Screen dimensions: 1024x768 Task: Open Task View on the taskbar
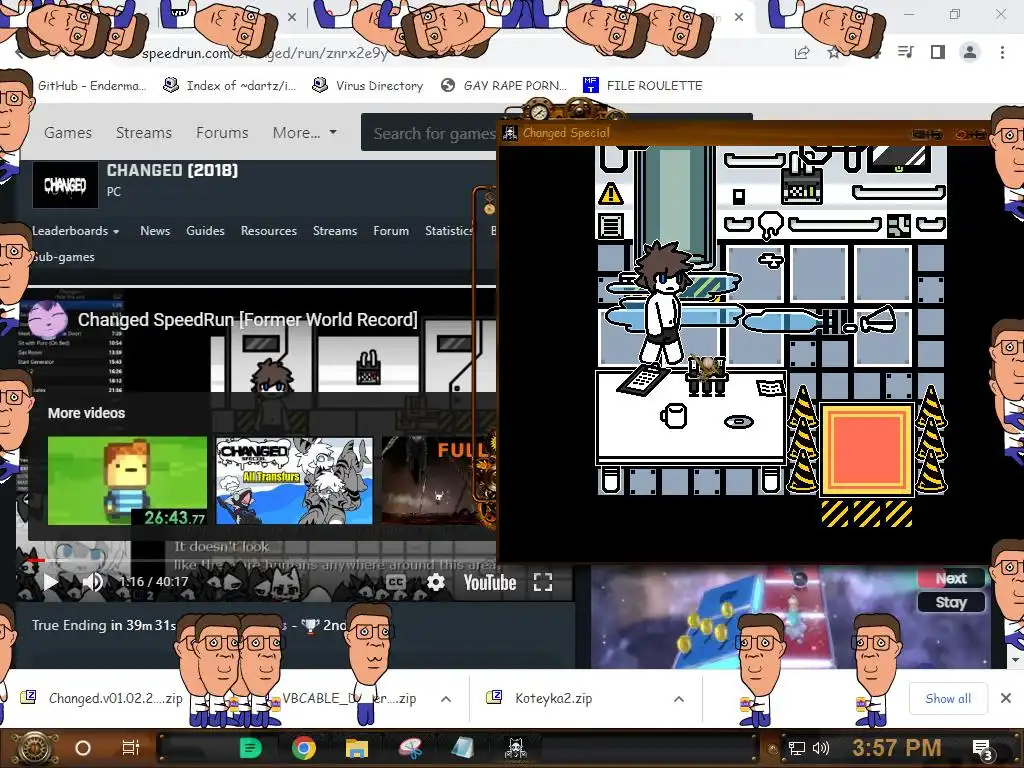[131, 748]
